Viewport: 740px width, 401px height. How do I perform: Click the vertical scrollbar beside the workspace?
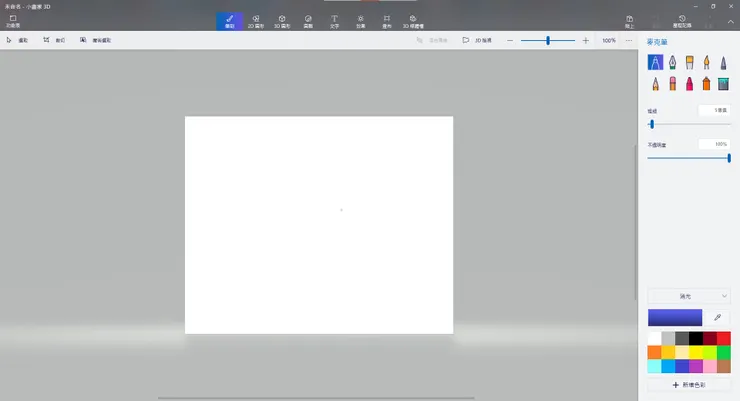(635, 222)
